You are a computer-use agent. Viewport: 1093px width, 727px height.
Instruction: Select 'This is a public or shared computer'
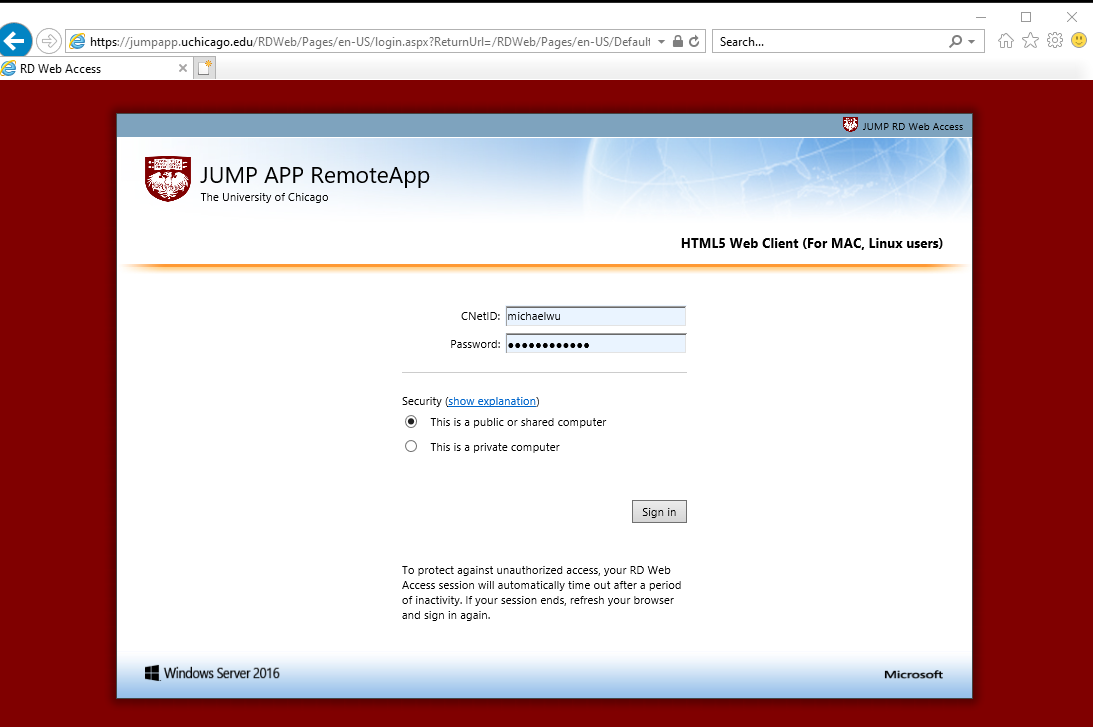pos(411,421)
